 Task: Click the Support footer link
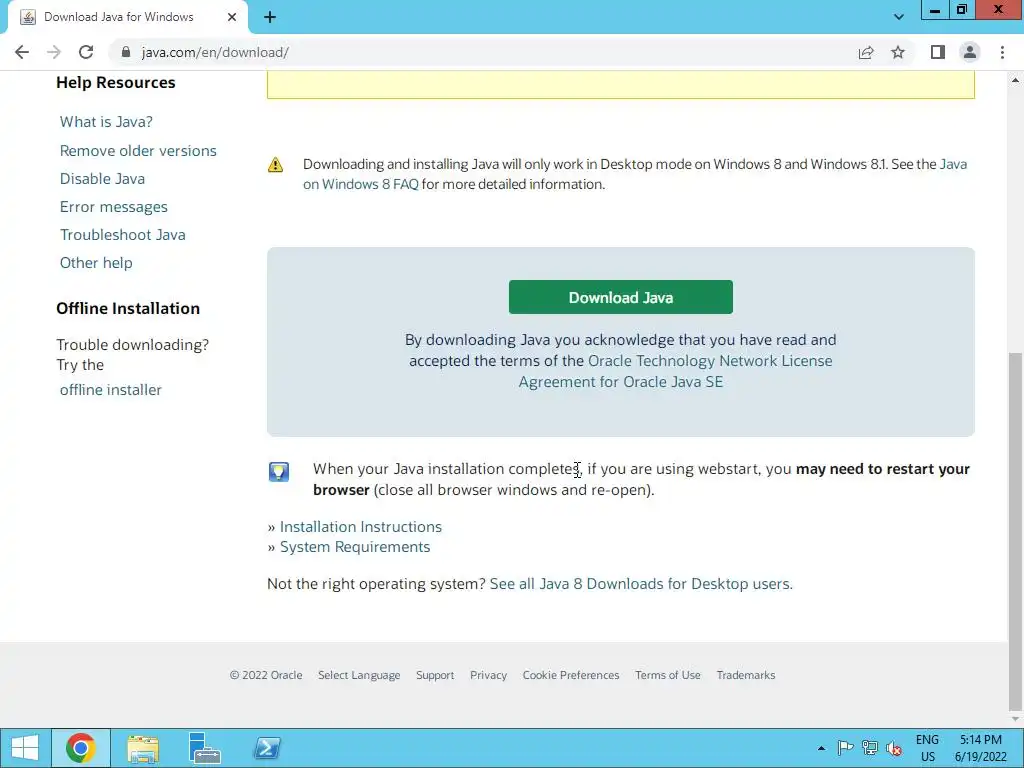(435, 675)
